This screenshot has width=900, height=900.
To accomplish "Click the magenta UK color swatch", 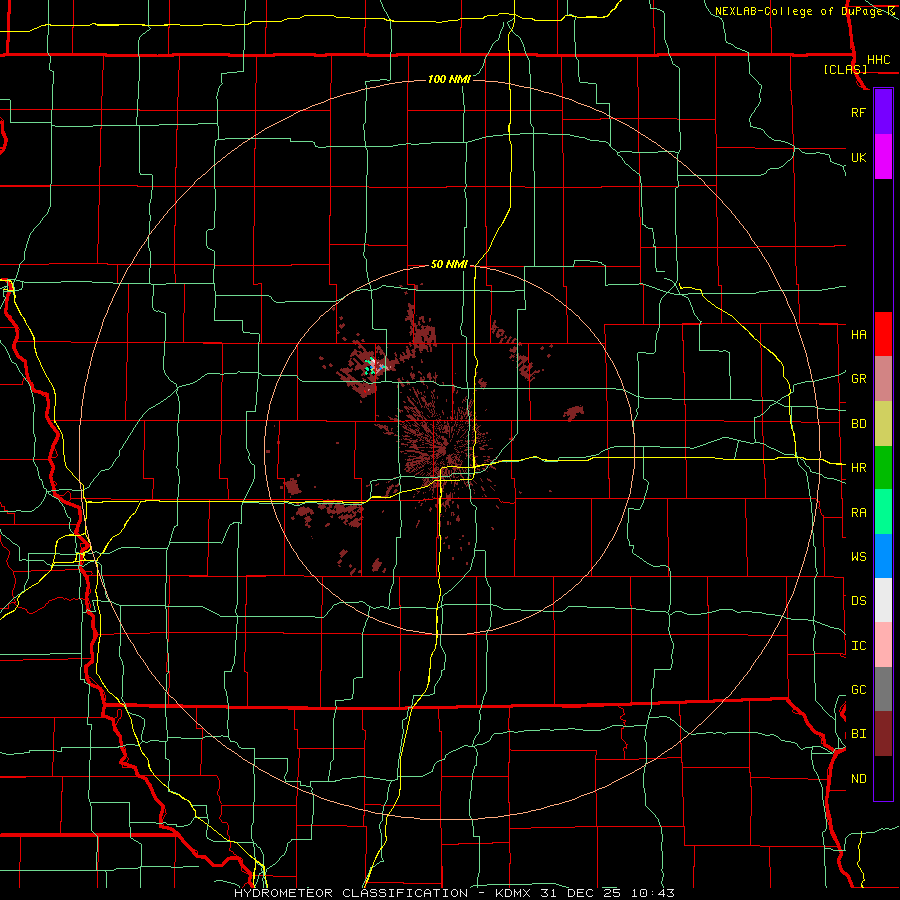I will (x=883, y=157).
